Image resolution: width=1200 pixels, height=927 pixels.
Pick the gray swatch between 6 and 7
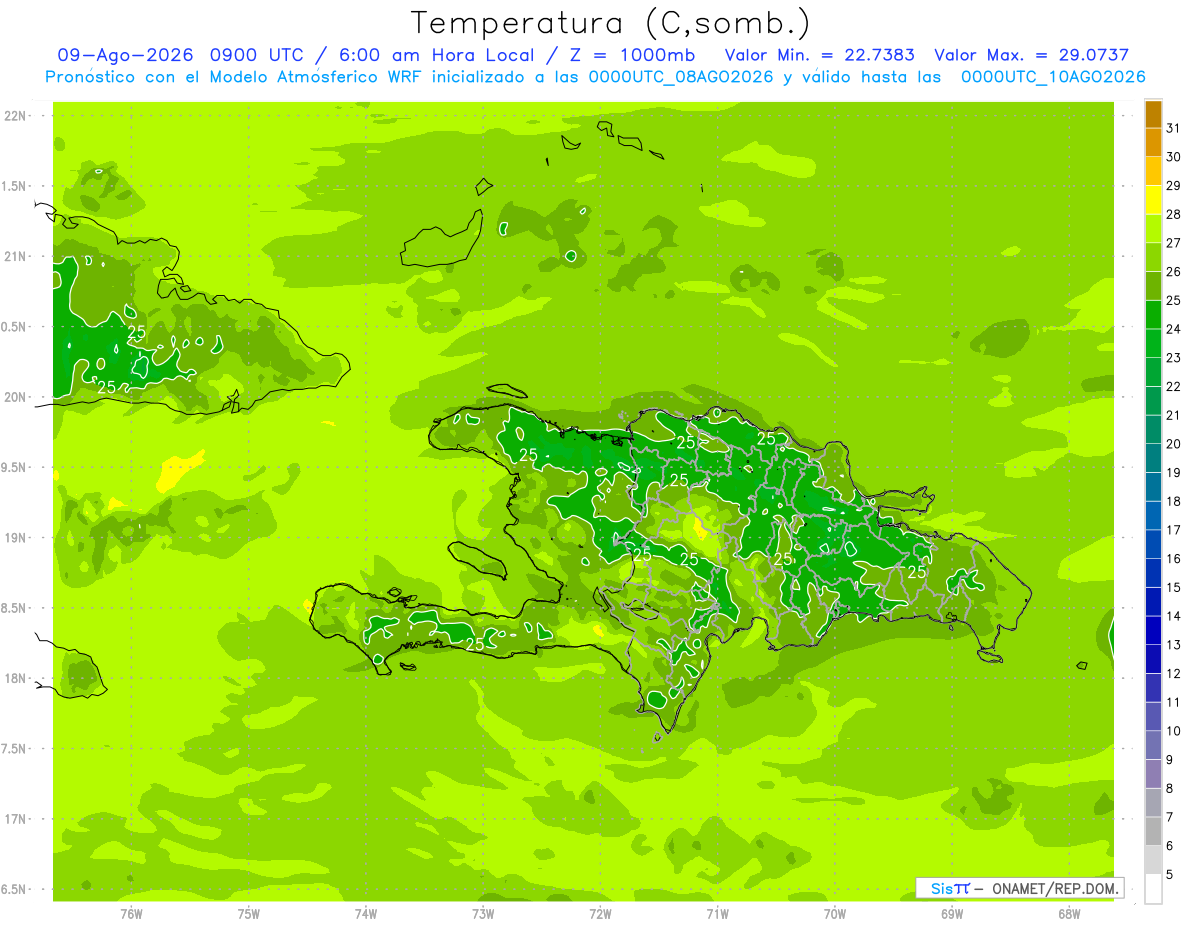(1153, 832)
